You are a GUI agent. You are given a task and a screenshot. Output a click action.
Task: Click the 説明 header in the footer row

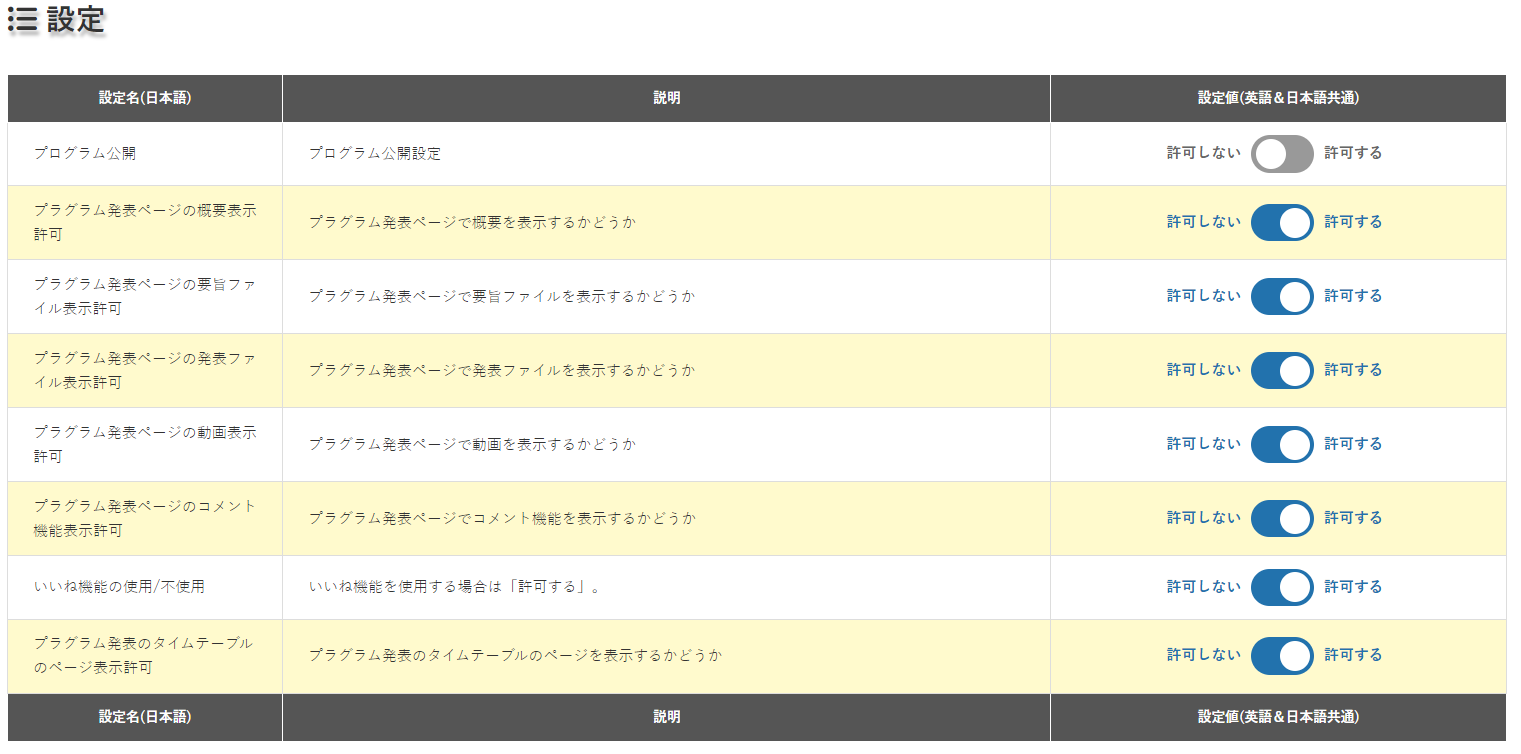(666, 717)
